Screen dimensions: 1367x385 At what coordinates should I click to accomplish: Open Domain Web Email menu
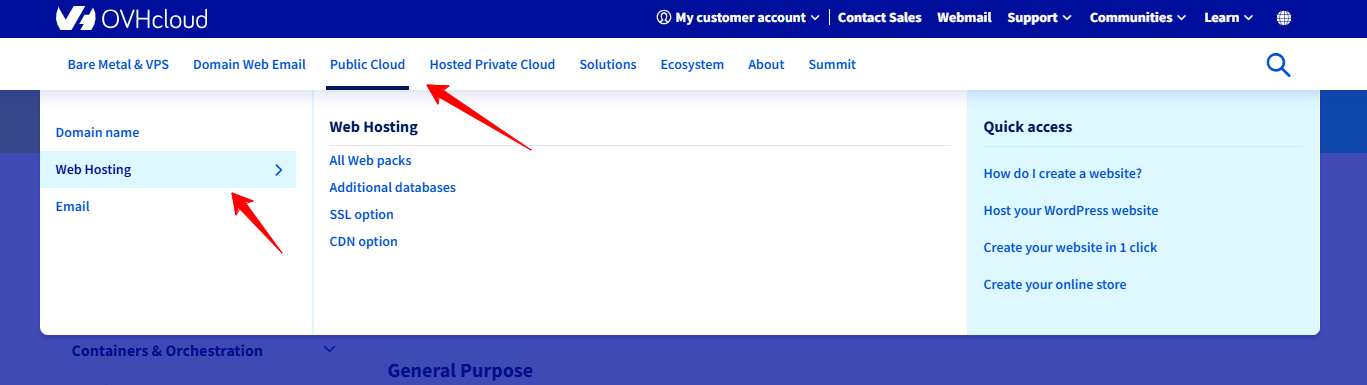coord(249,64)
